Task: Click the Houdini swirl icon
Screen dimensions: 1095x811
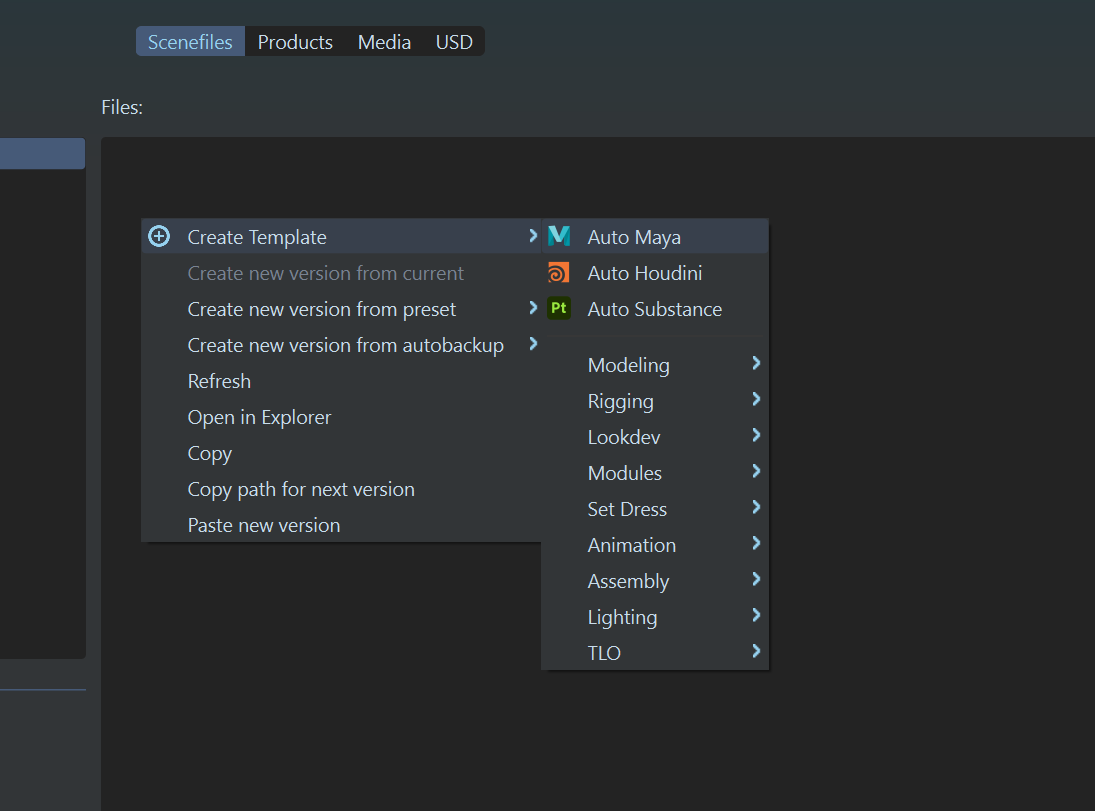Action: point(559,273)
